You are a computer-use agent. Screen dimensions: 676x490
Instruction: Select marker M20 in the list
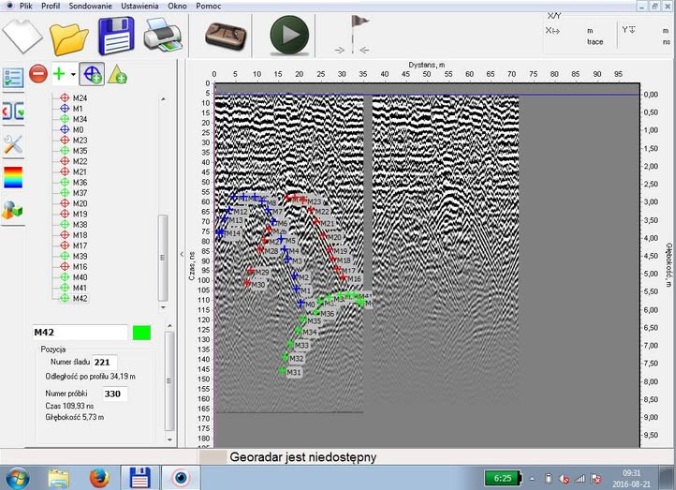pos(80,203)
